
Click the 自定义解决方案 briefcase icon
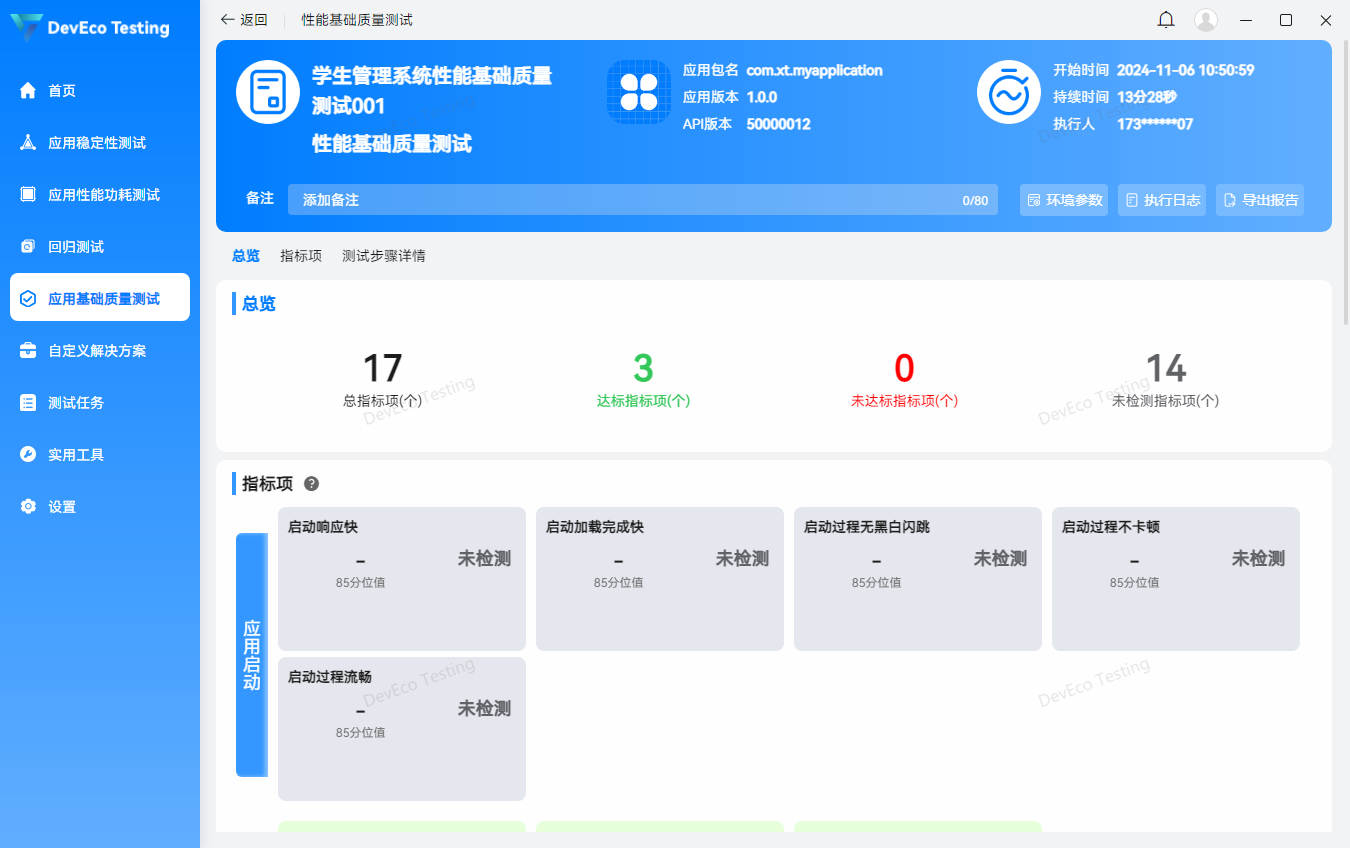tap(28, 351)
